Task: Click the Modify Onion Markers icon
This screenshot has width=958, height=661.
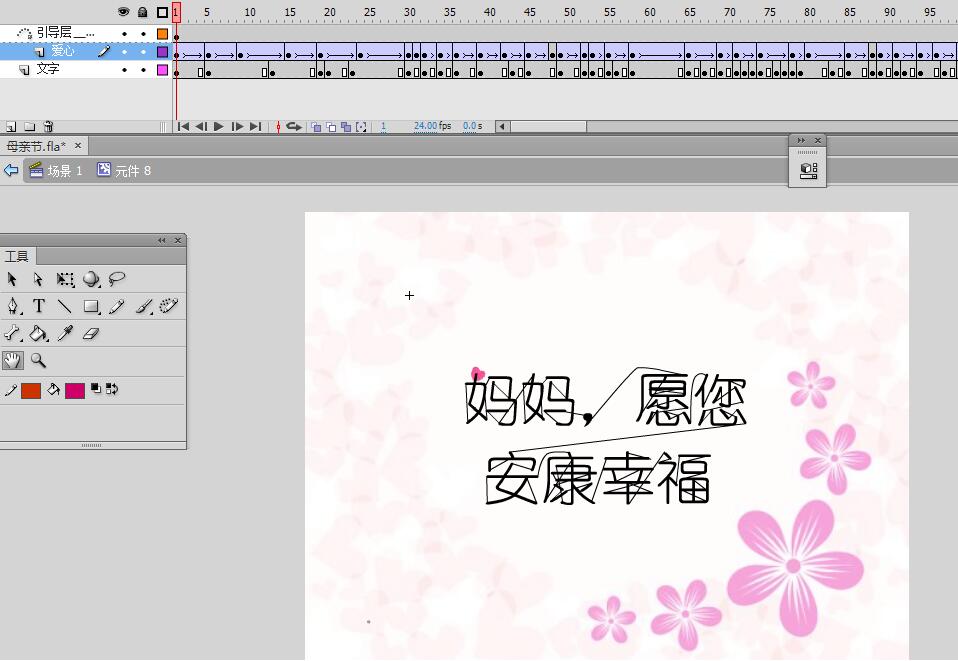Action: pos(361,126)
